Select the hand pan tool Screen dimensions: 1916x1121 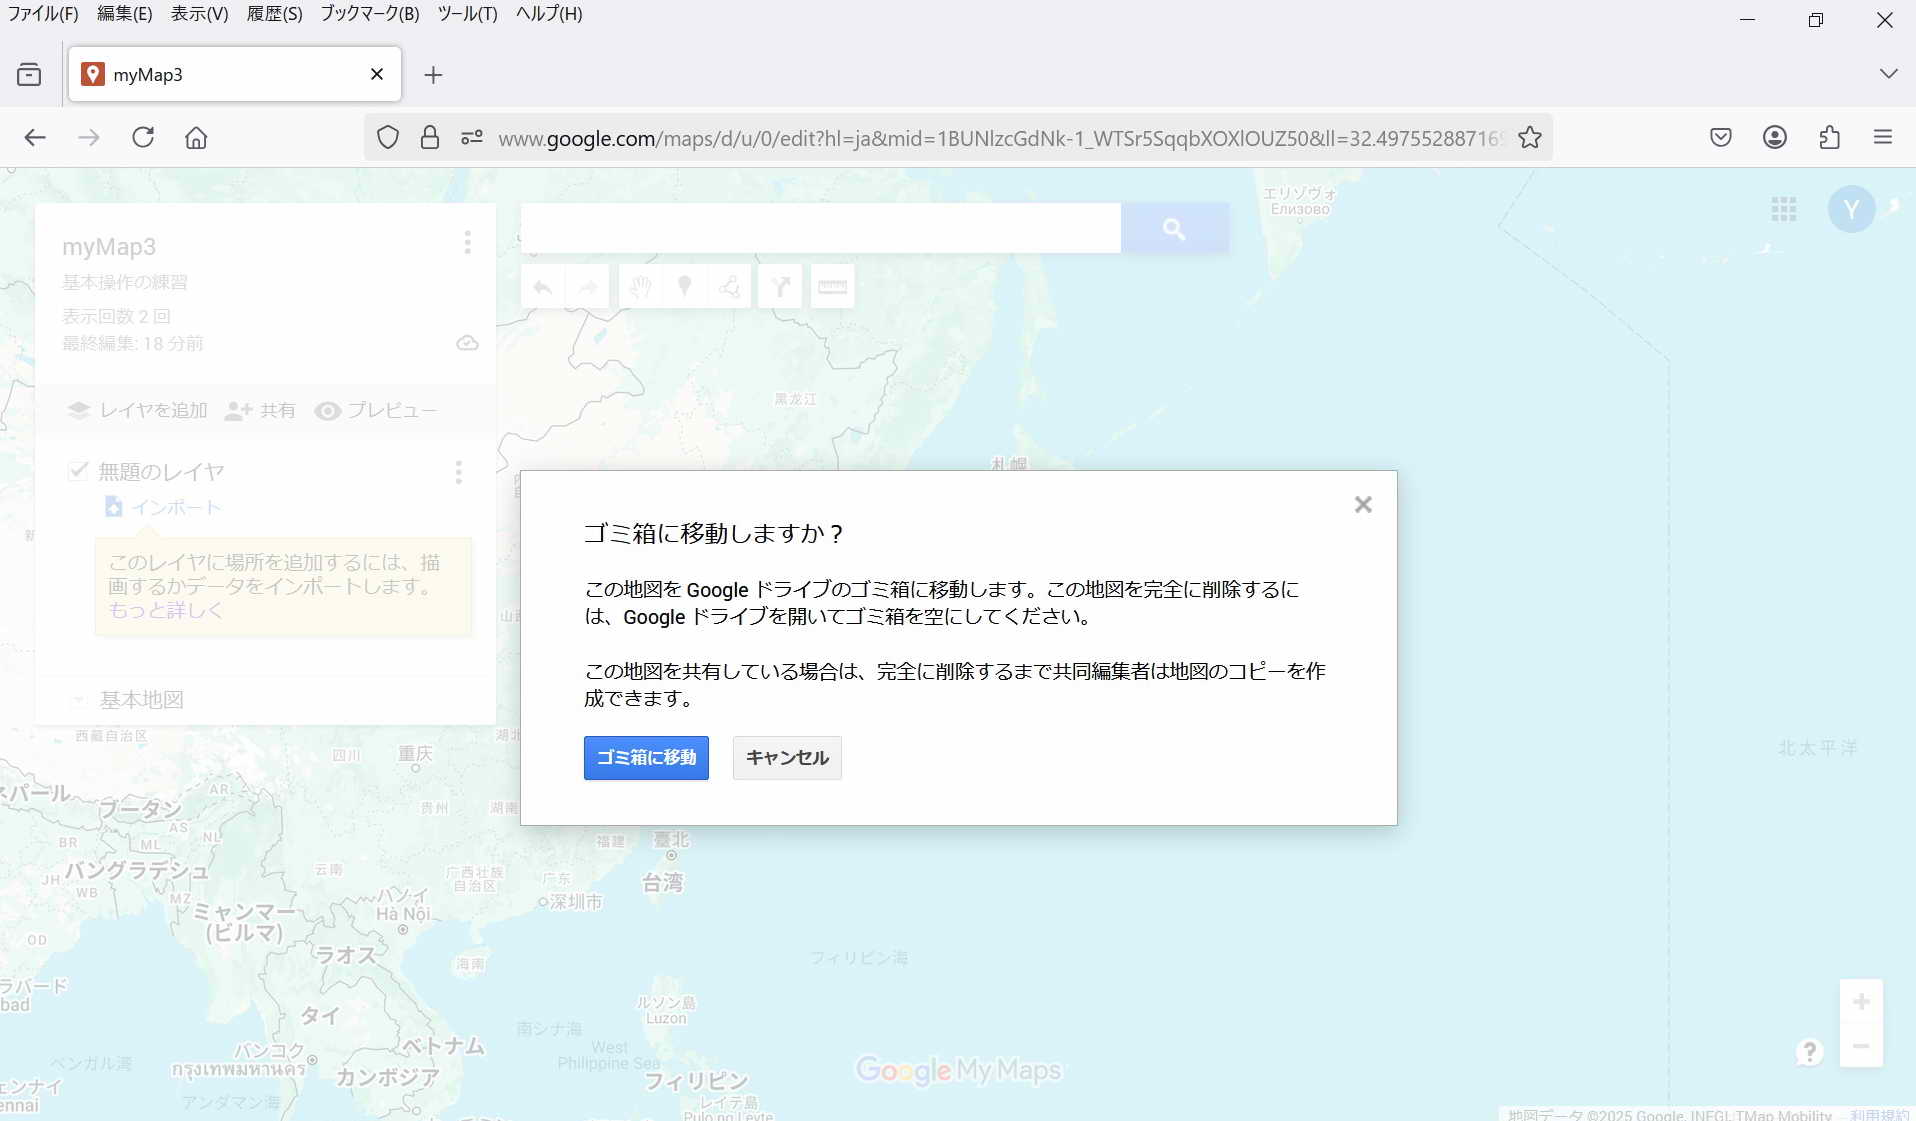coord(640,287)
